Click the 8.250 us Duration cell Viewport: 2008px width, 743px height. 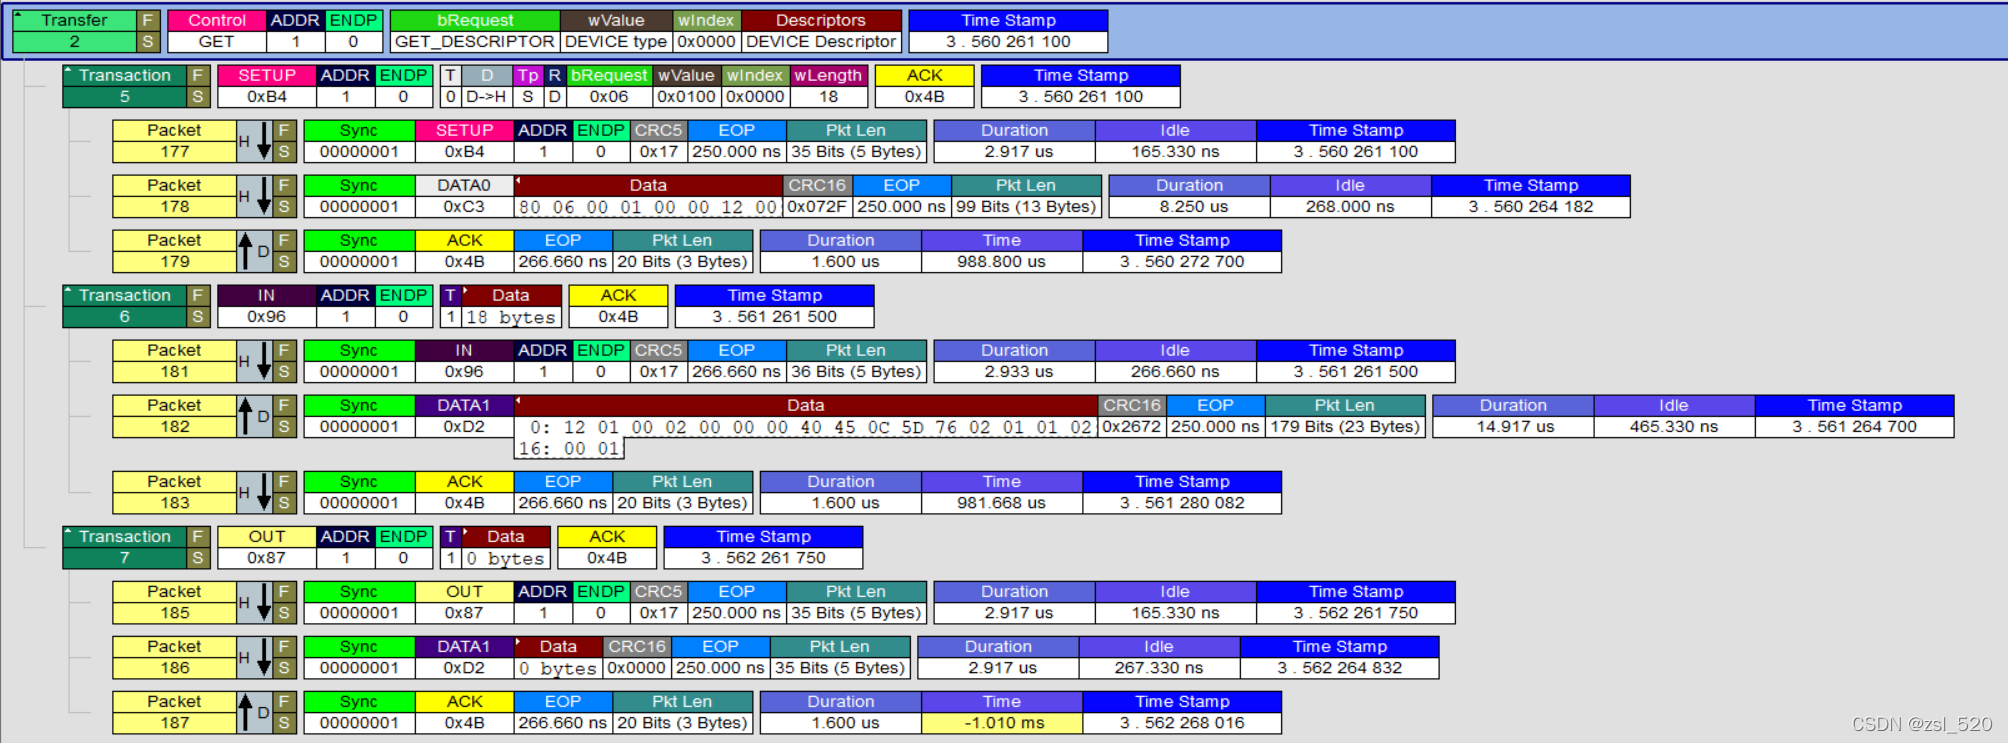point(1190,207)
